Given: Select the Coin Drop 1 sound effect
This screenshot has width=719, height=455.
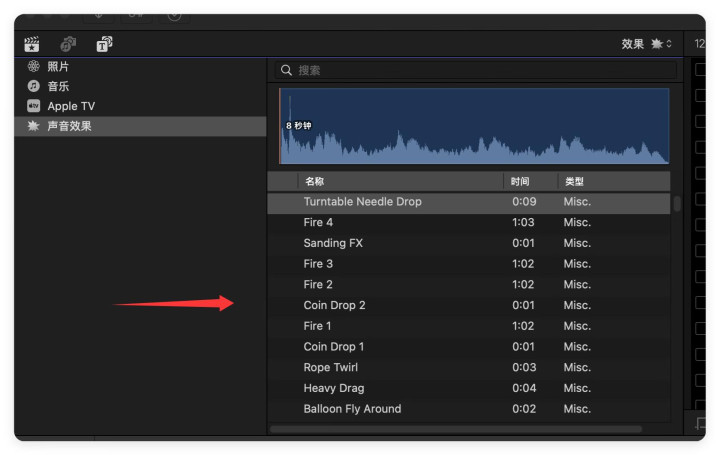Looking at the screenshot, I should click(x=469, y=347).
